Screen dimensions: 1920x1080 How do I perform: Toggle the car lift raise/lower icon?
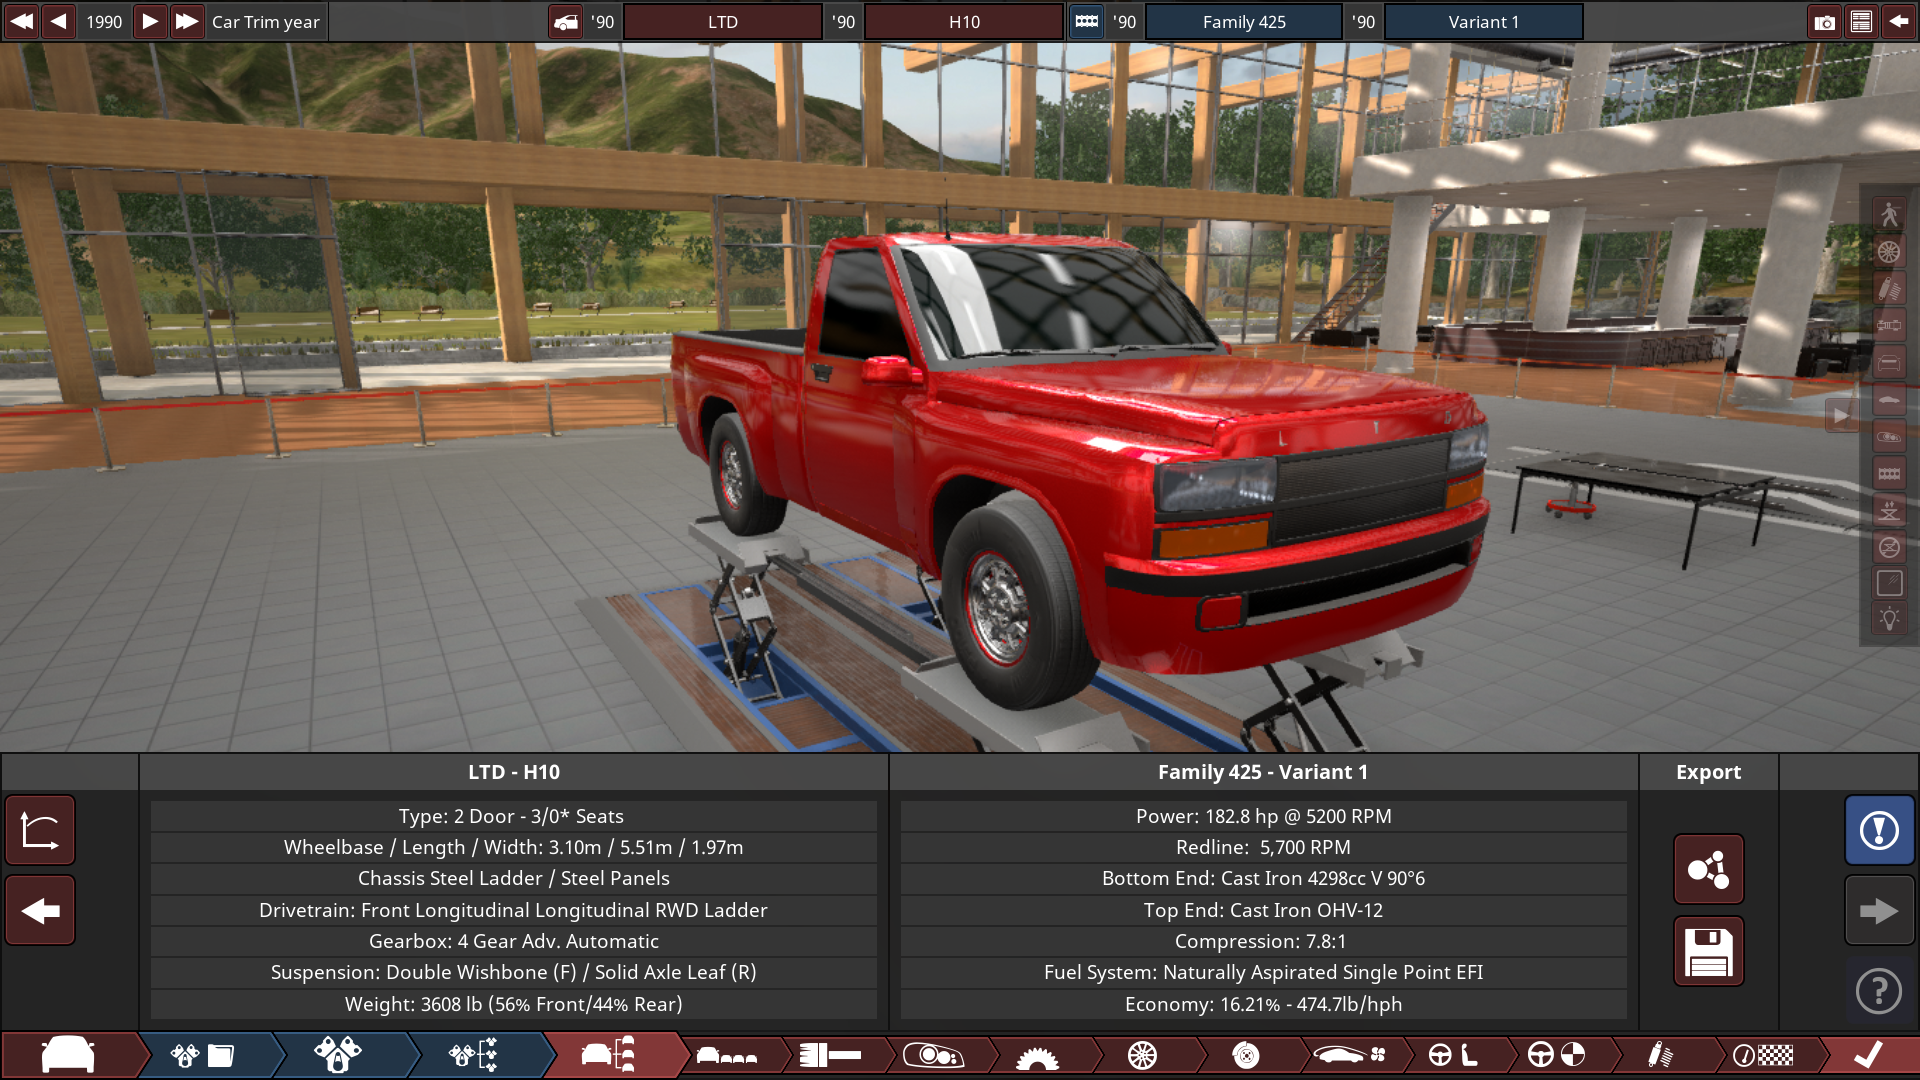point(1889,510)
